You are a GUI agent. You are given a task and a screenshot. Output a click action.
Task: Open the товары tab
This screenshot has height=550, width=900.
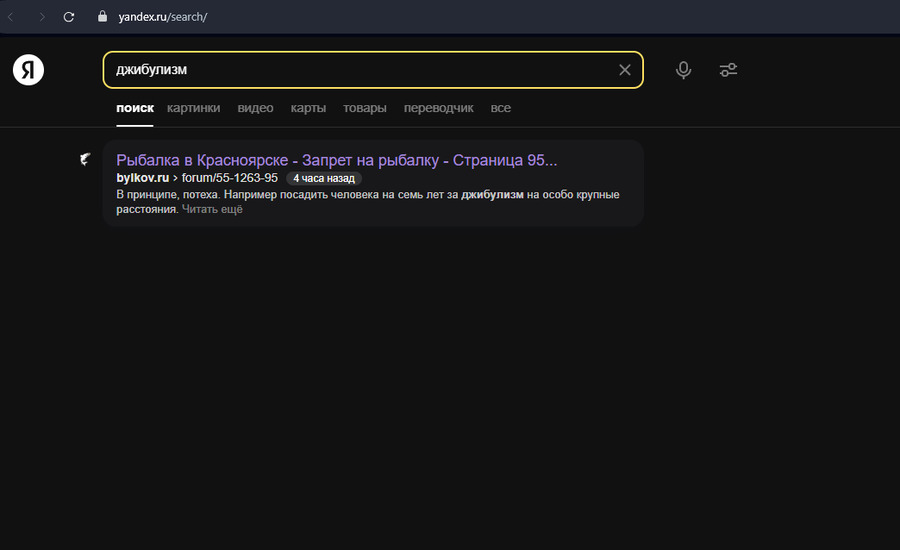[x=364, y=108]
